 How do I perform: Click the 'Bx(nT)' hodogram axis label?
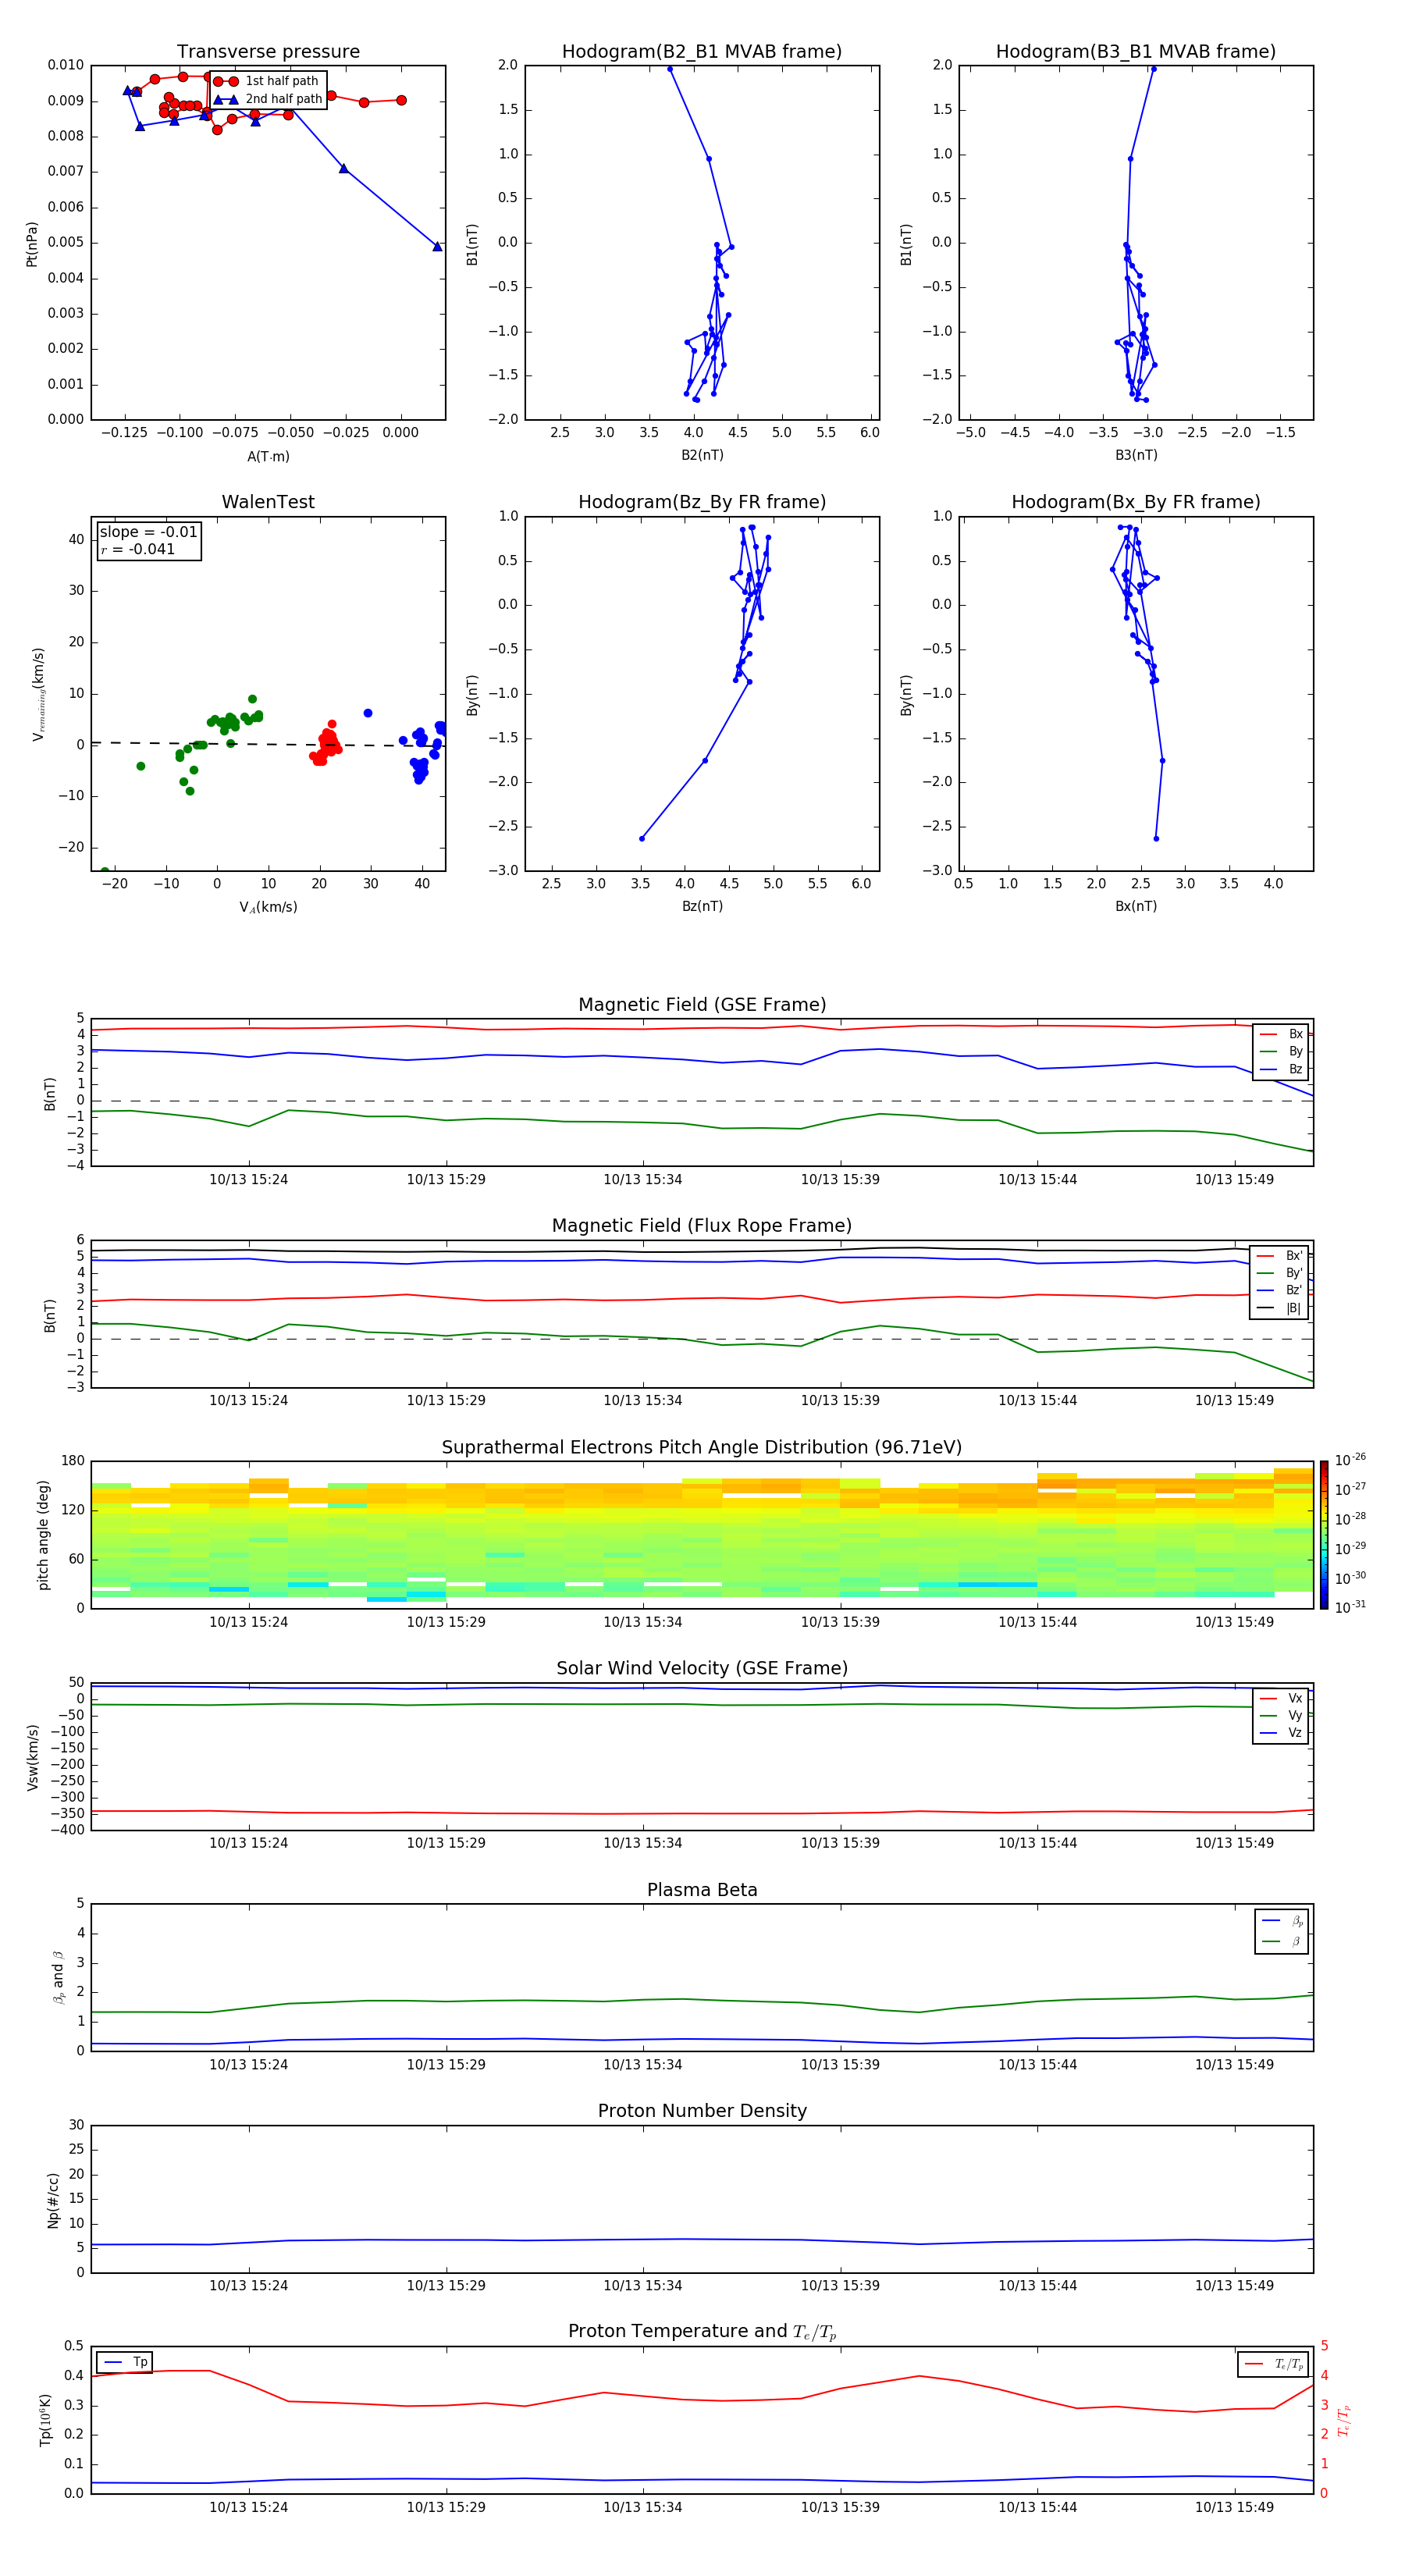(x=1136, y=906)
